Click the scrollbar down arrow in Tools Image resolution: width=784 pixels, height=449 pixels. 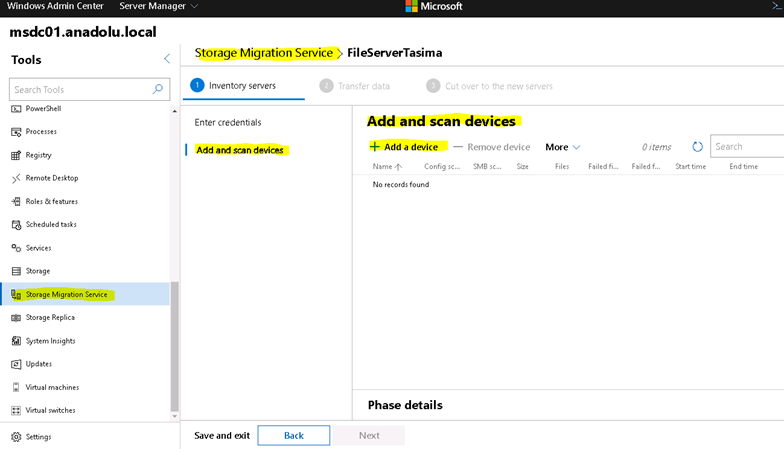[174, 416]
